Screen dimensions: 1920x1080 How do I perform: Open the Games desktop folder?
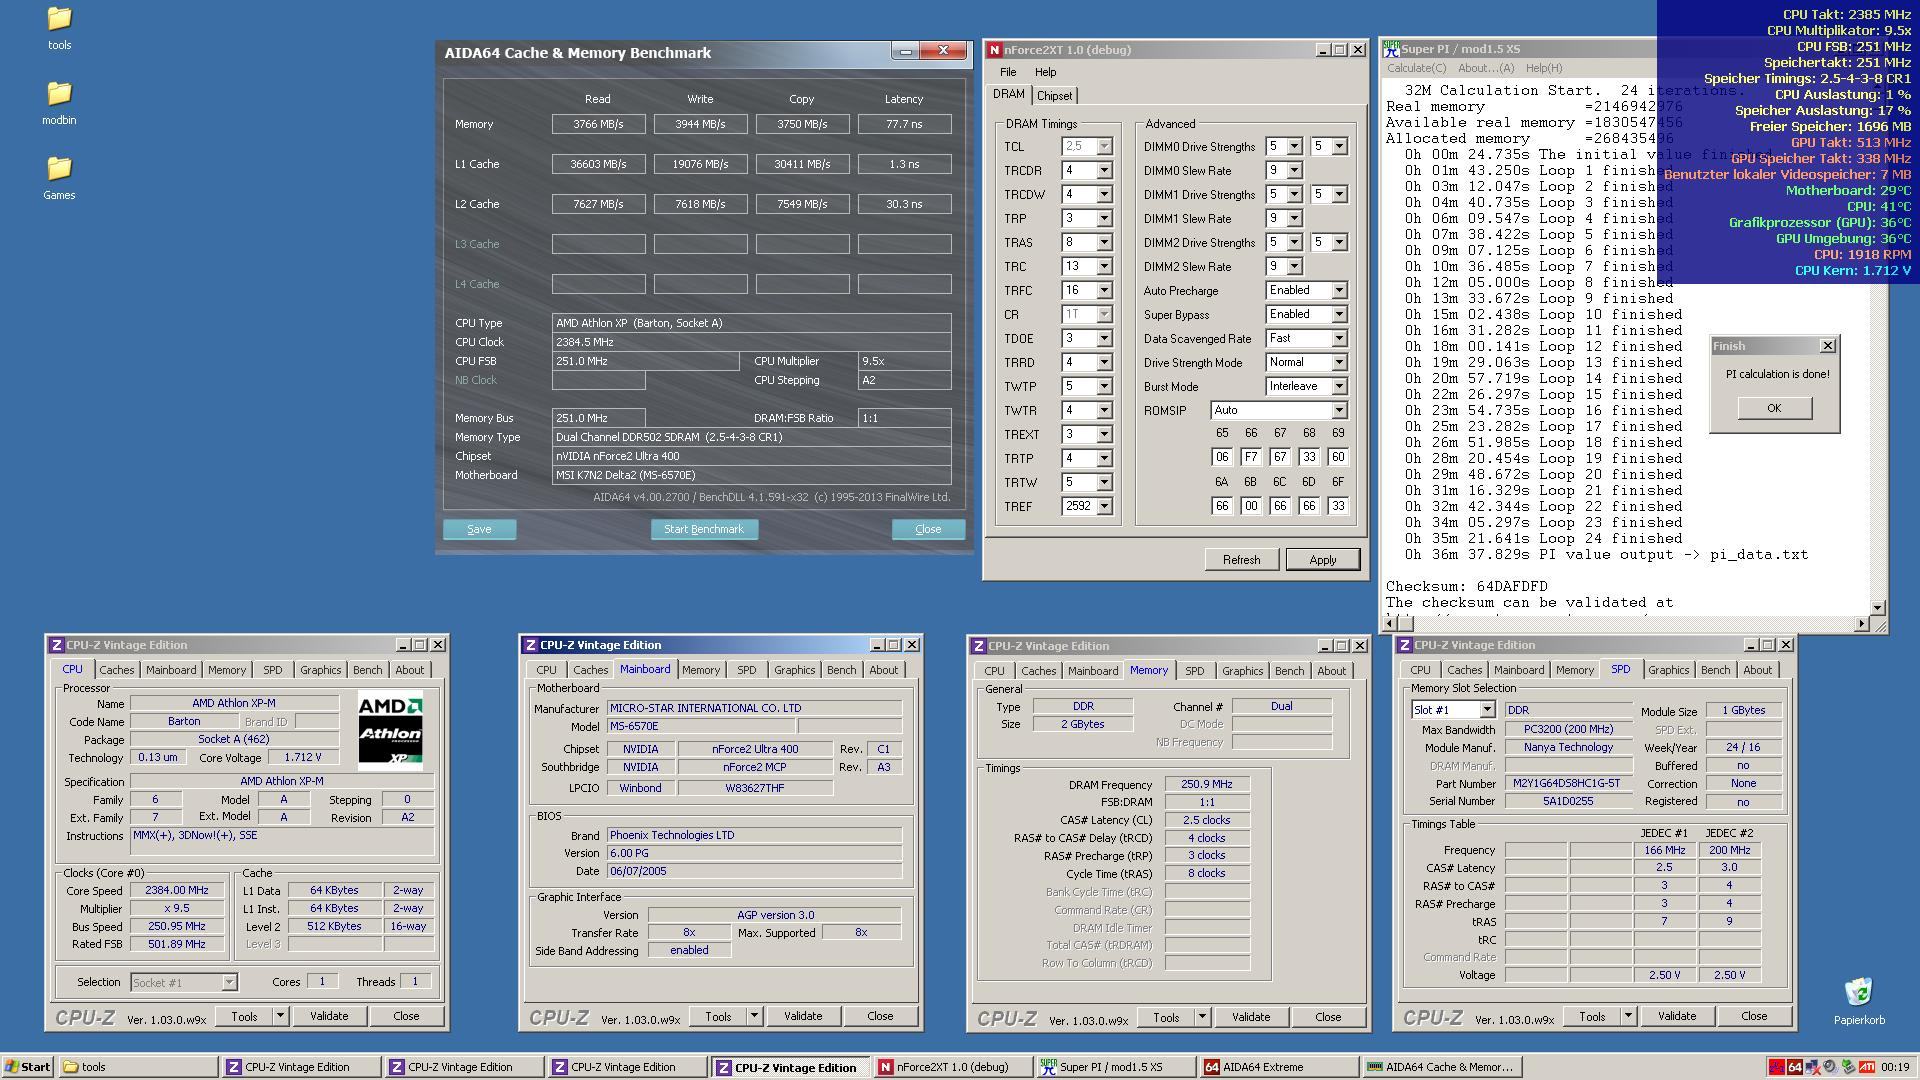coord(59,178)
